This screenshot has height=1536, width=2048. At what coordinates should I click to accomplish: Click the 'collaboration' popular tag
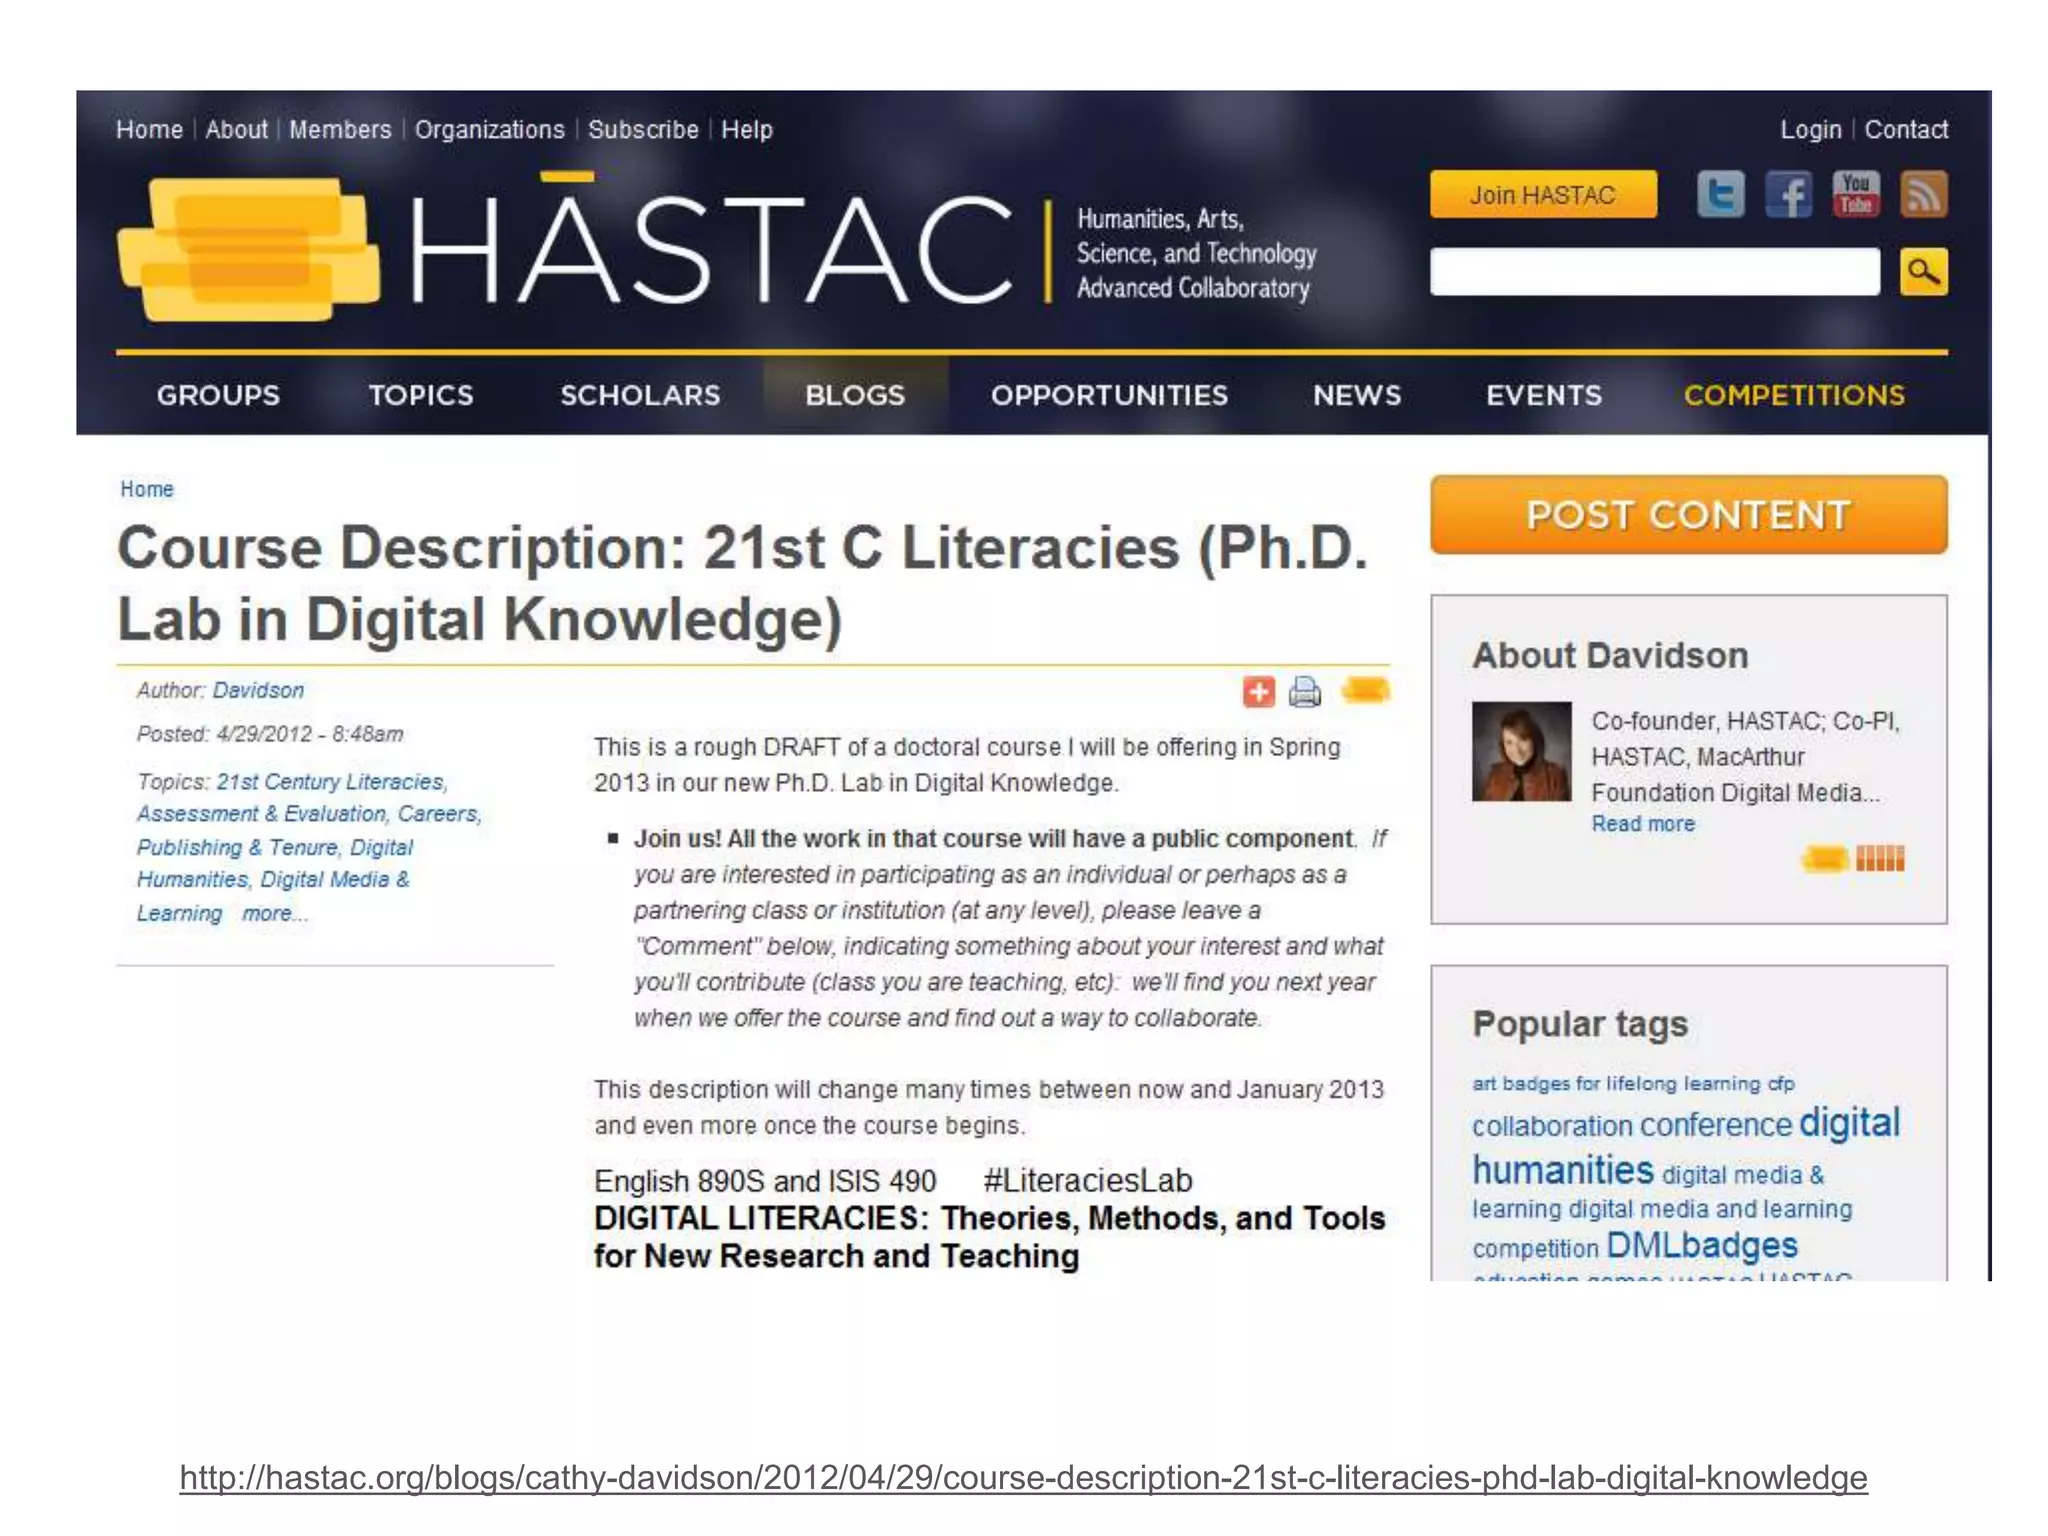[x=1552, y=1126]
